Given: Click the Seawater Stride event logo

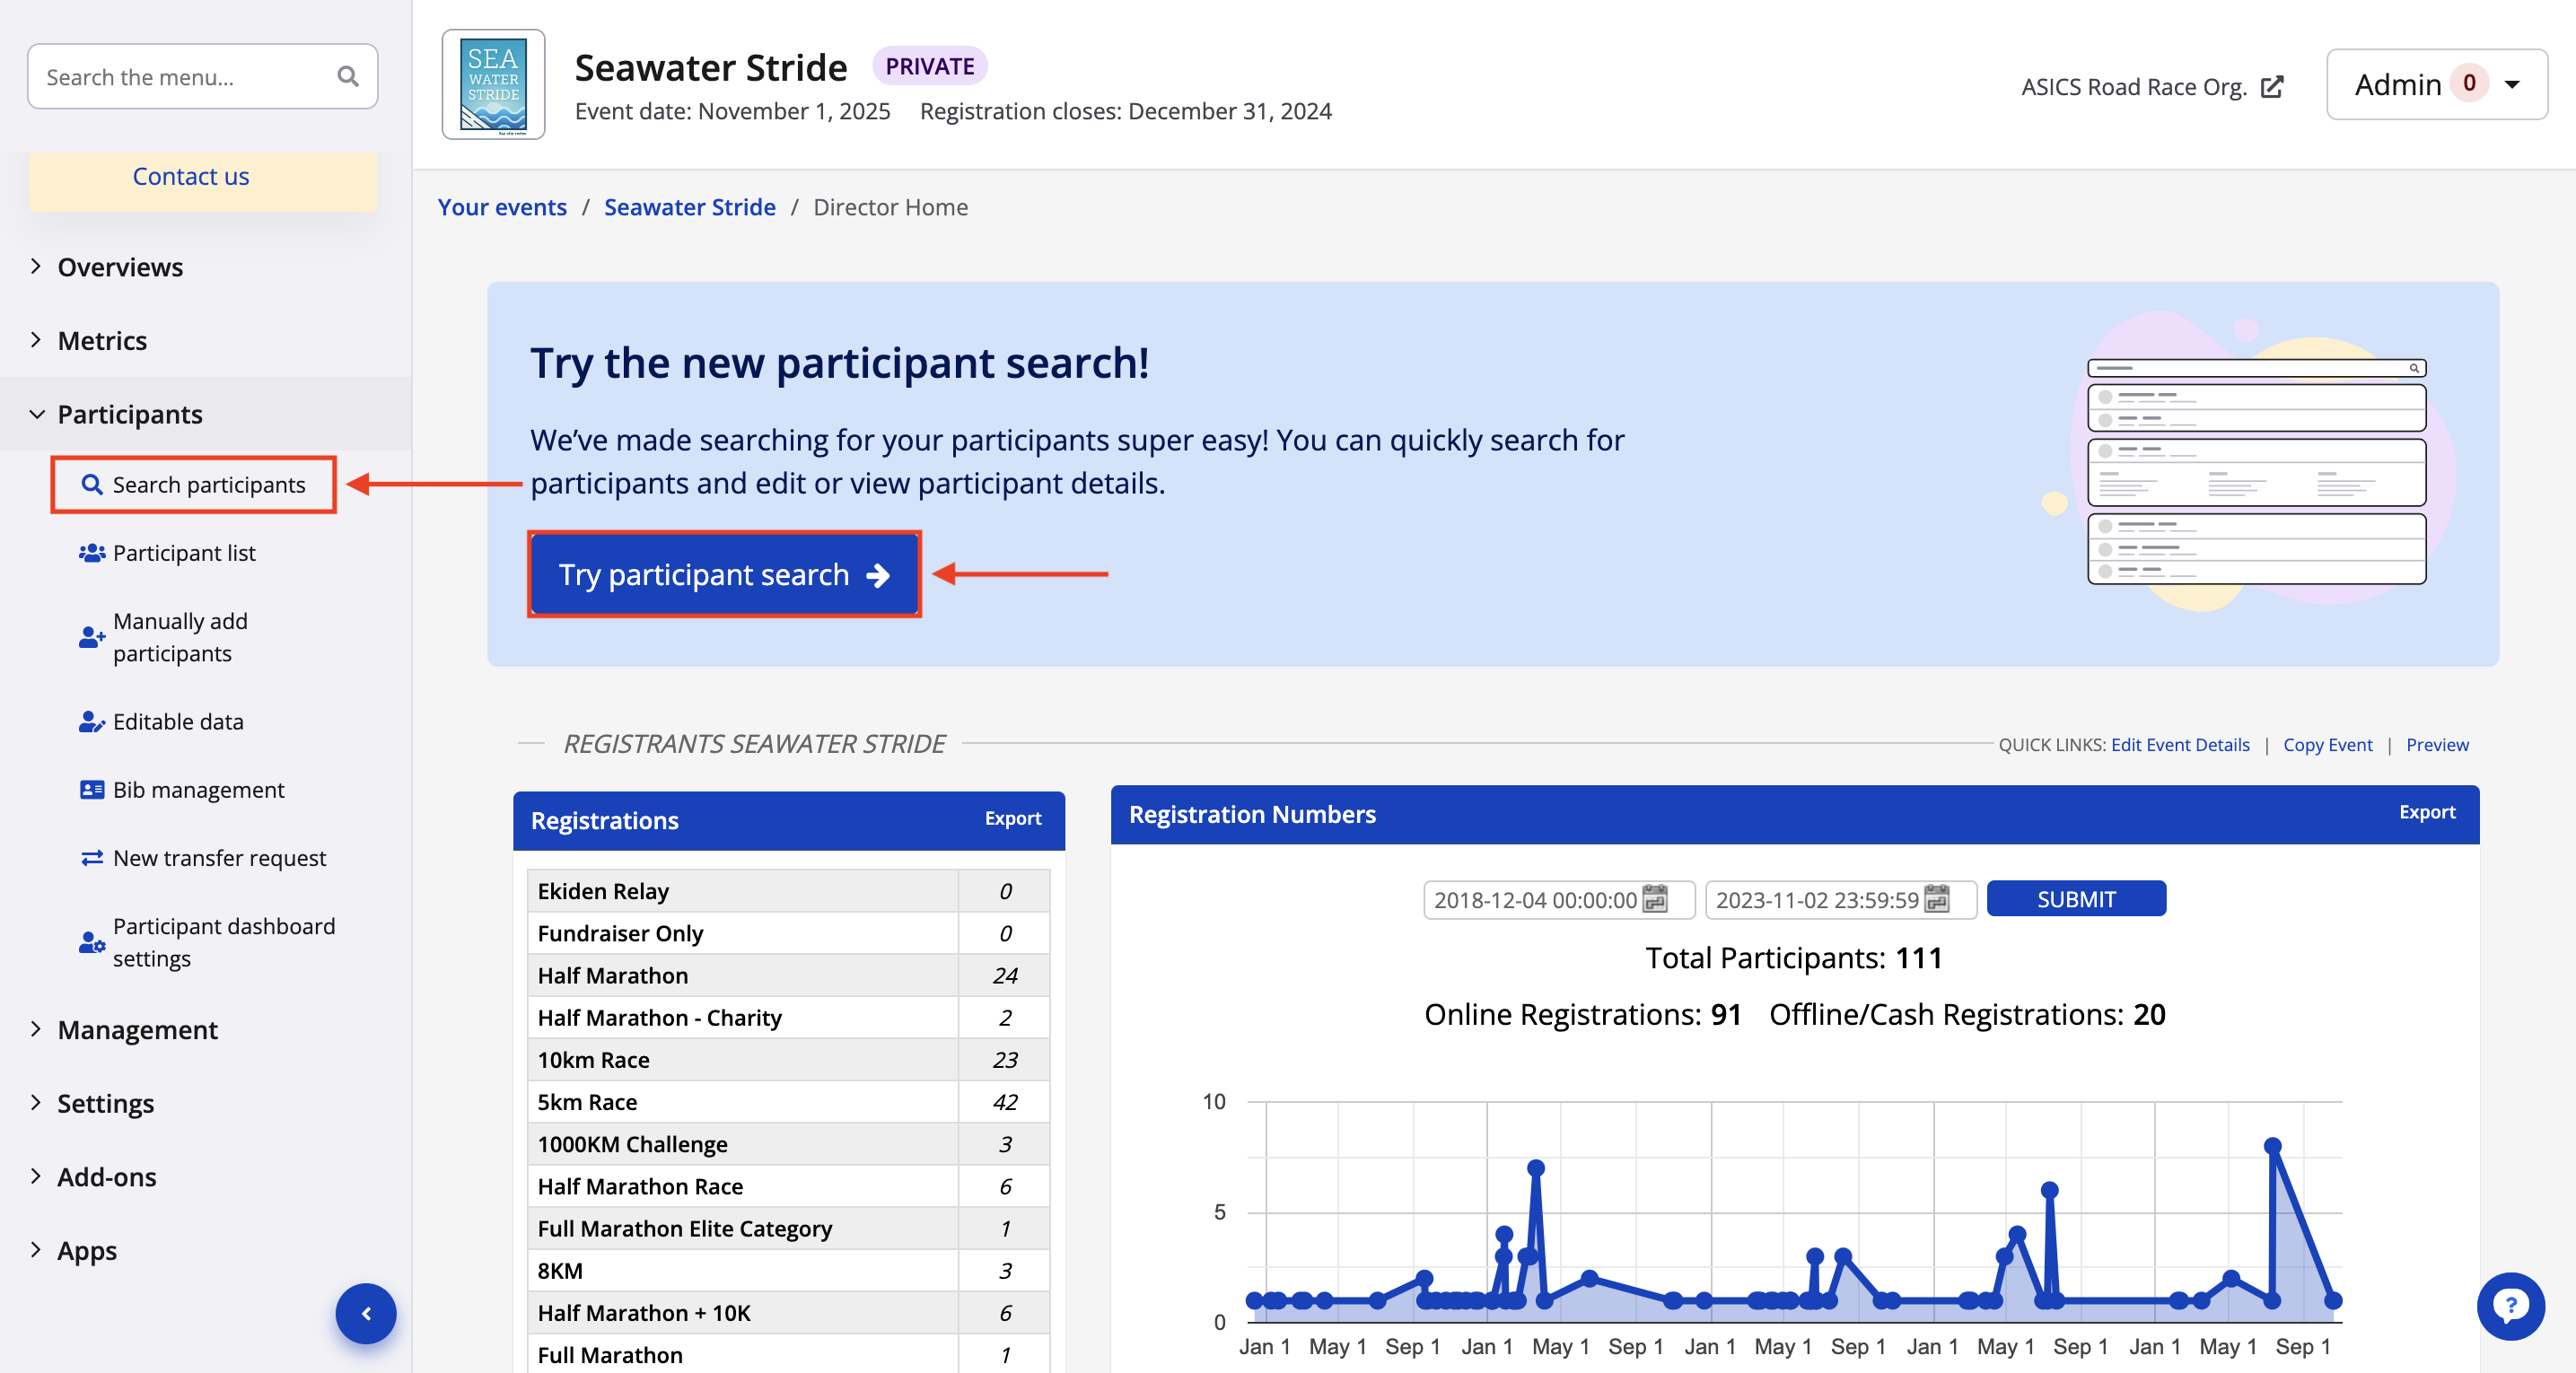Looking at the screenshot, I should pos(493,84).
